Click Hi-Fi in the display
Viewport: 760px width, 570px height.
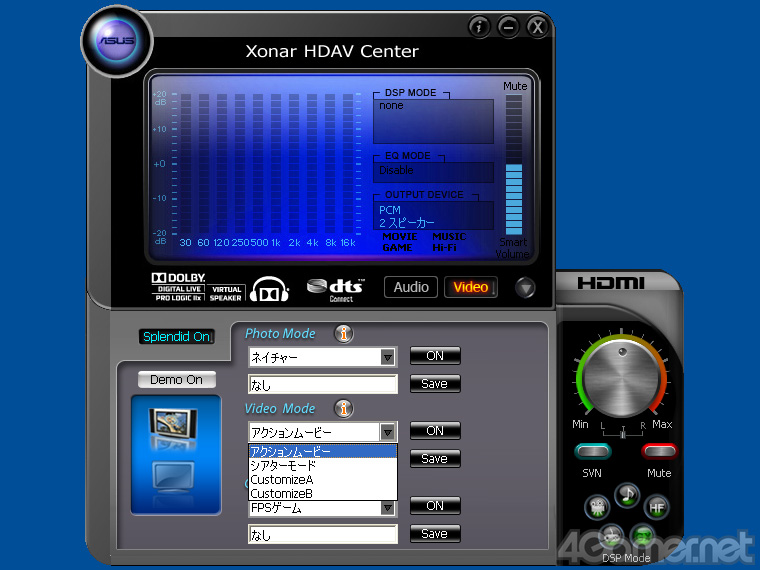click(x=444, y=248)
